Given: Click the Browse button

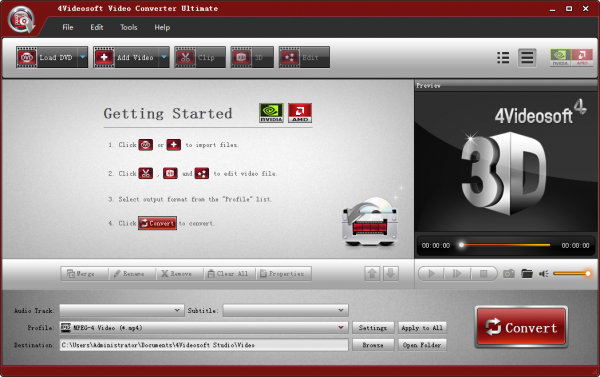Looking at the screenshot, I should tap(373, 345).
